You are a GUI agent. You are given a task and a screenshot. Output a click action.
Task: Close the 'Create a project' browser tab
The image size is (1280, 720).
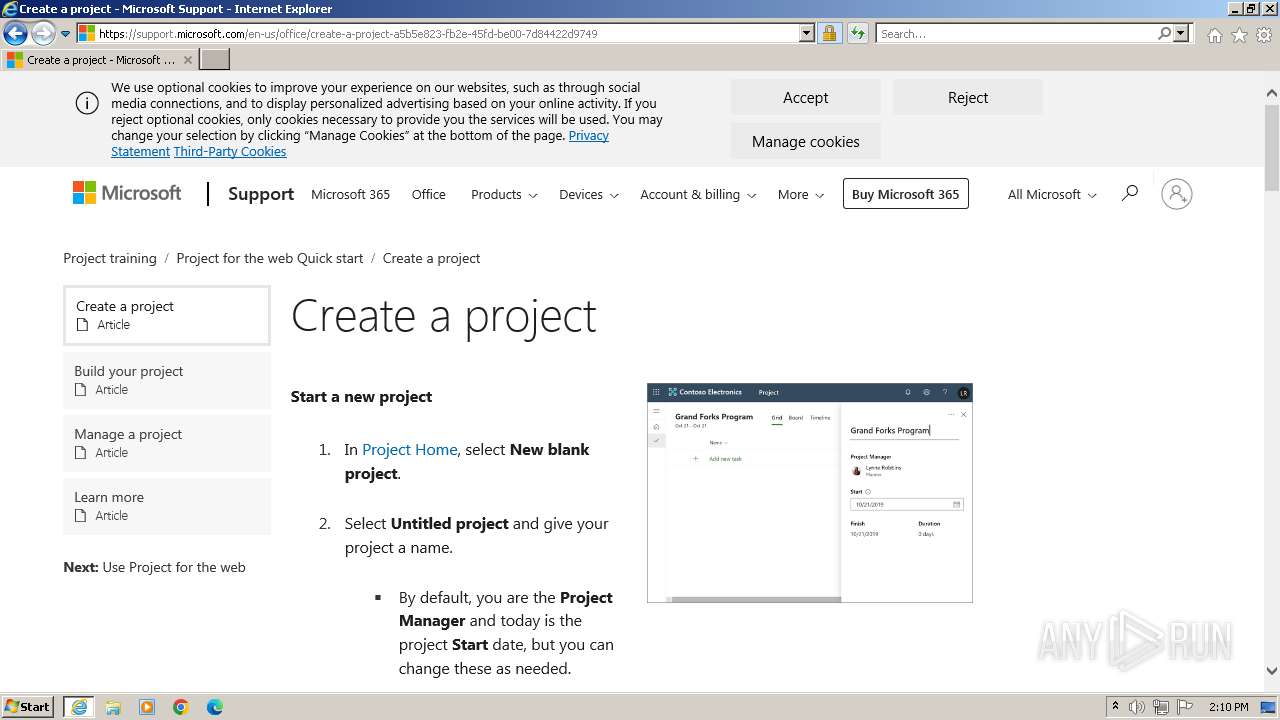[187, 60]
